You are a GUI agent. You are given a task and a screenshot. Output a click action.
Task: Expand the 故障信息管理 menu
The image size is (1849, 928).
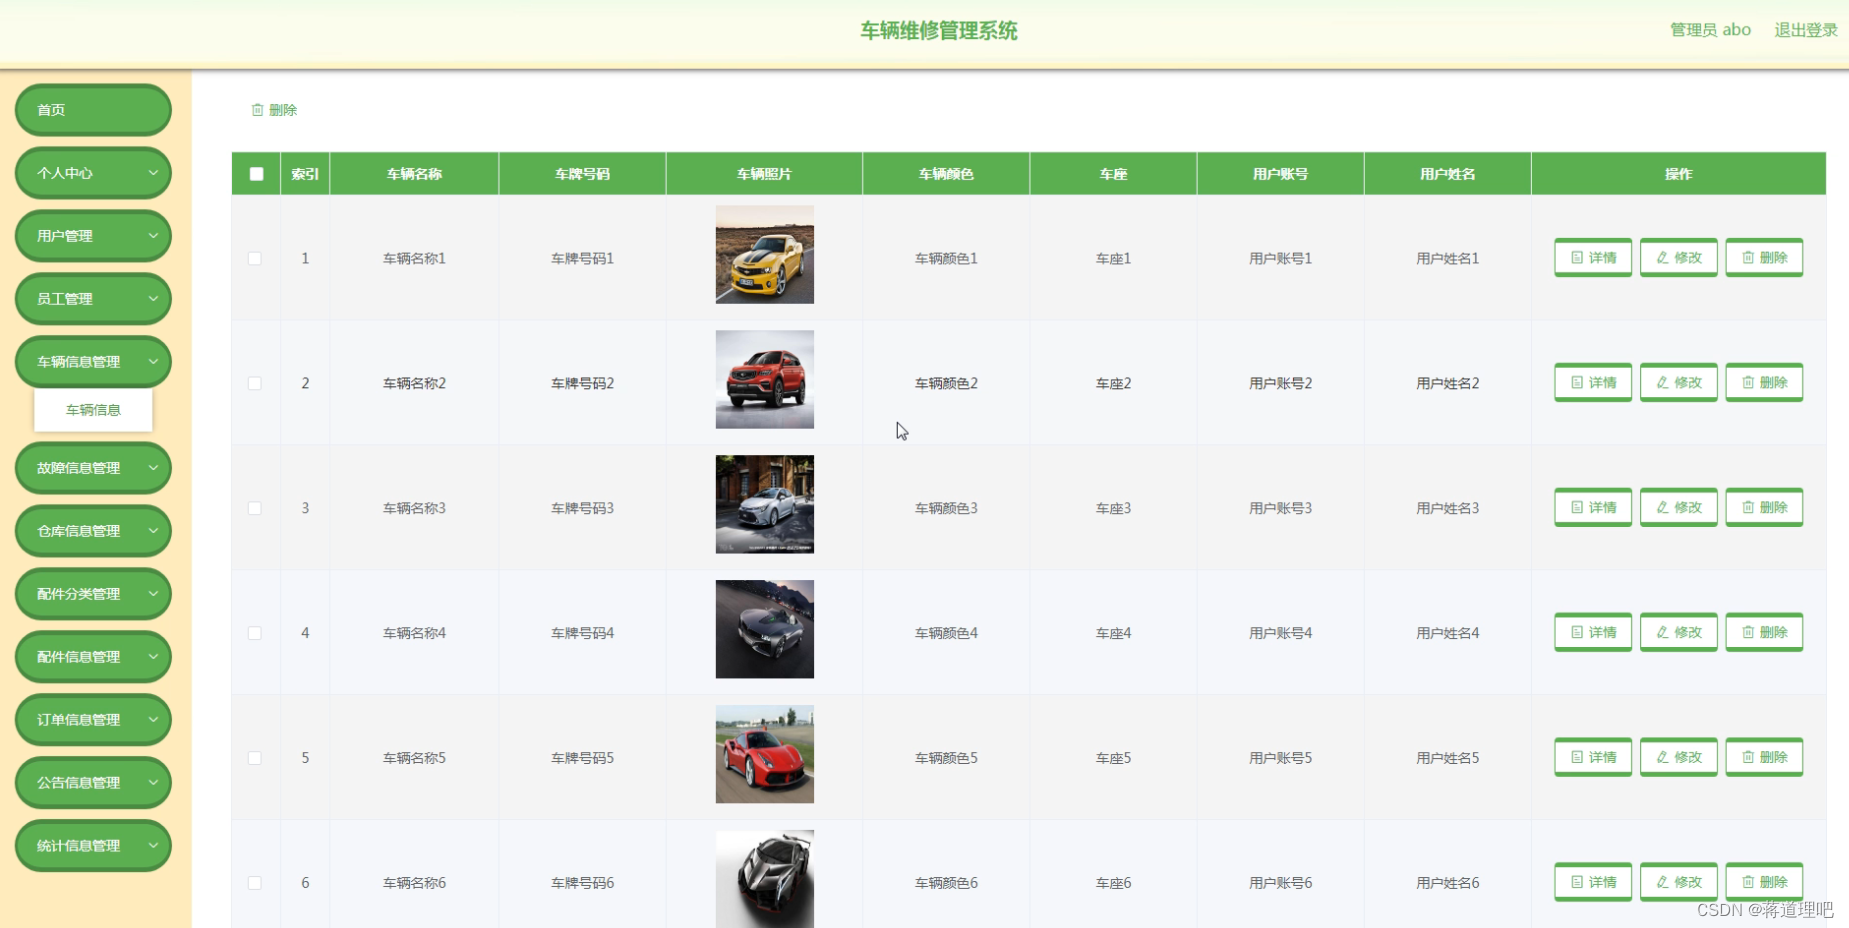(93, 467)
